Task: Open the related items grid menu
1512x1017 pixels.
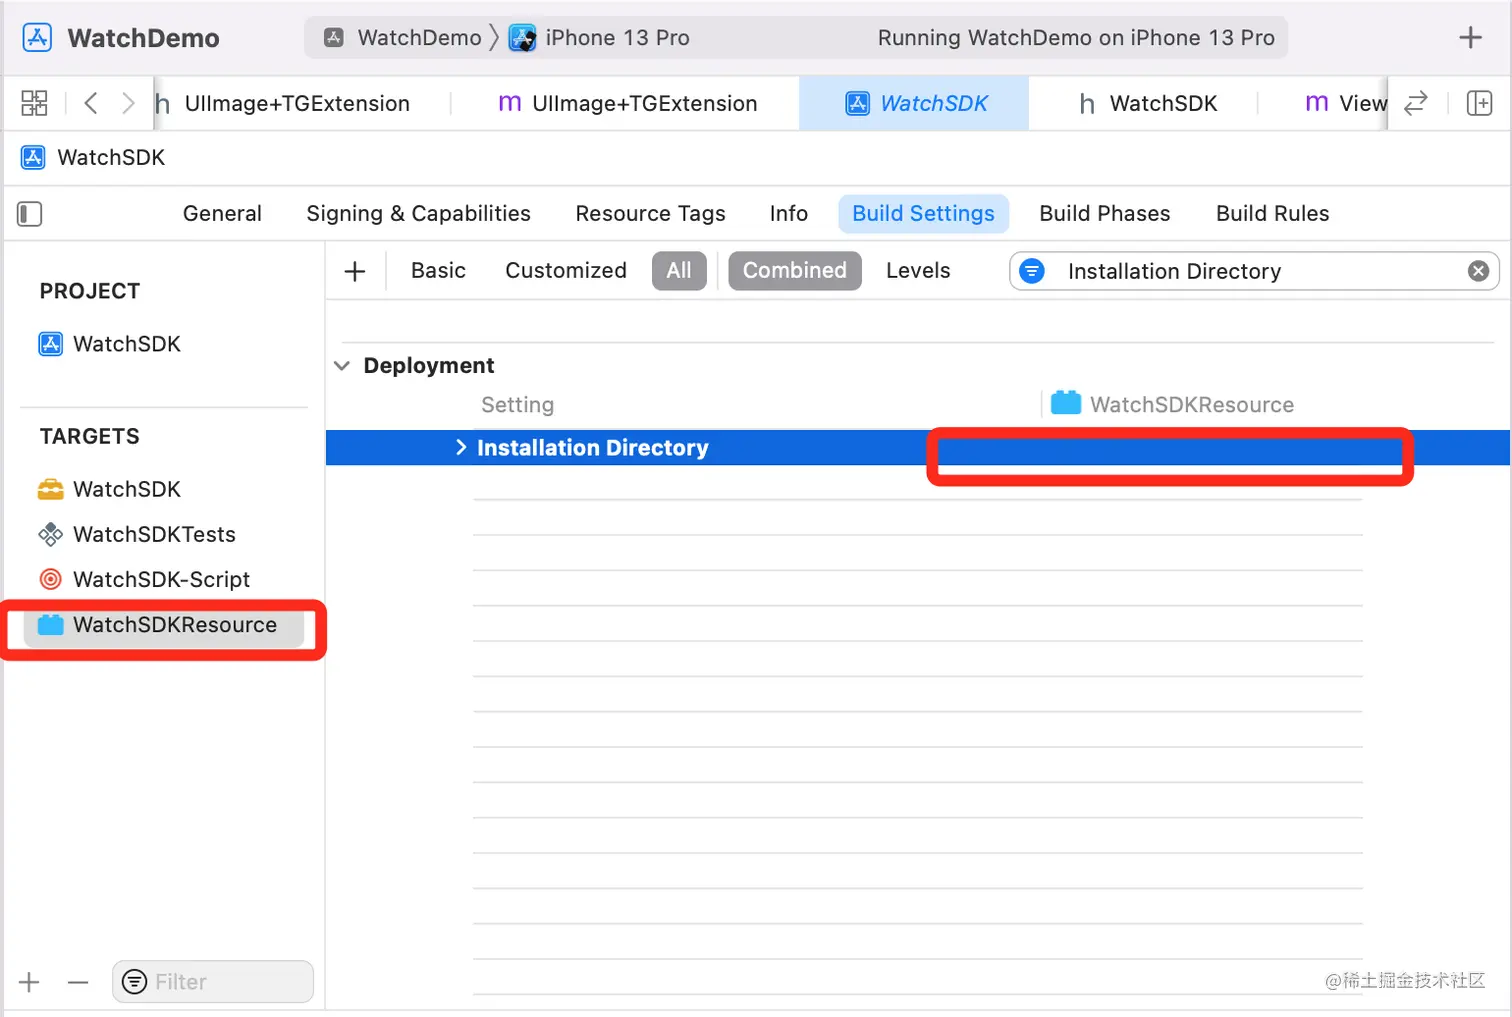Action: click(34, 103)
